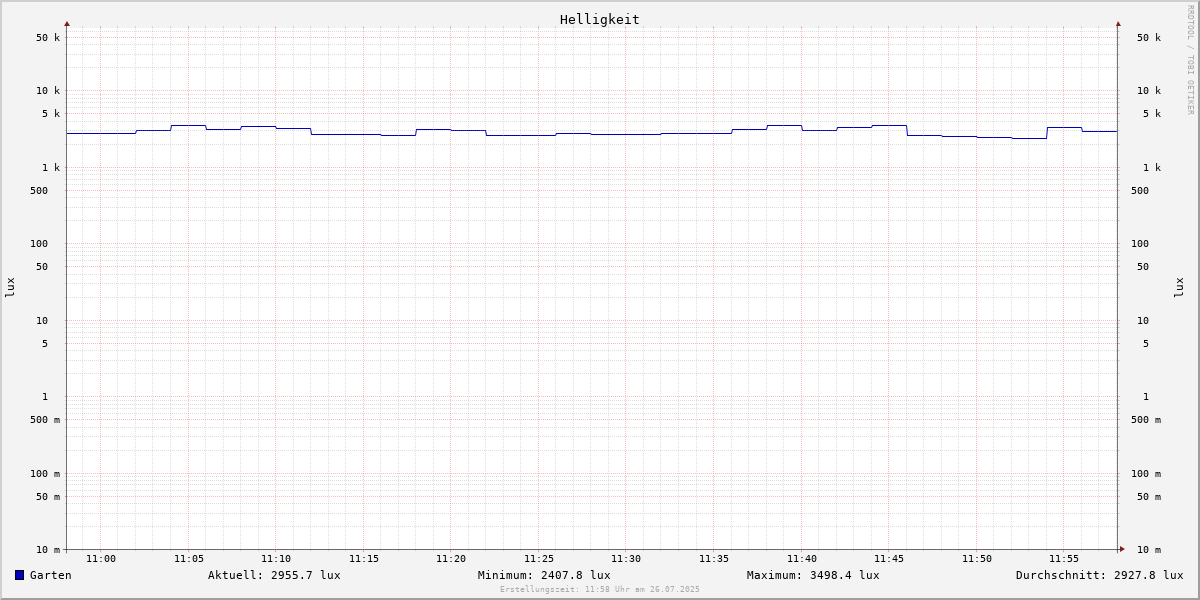Click the '10 k' label on left axis
The height and width of the screenshot is (600, 1200).
point(48,91)
